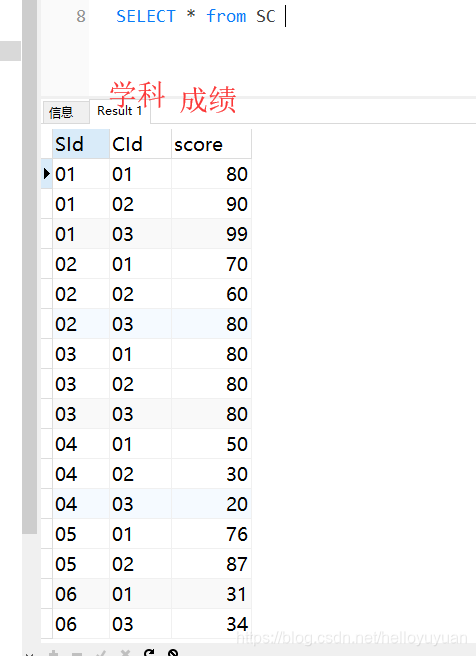Select the score cell with value 87

211,564
